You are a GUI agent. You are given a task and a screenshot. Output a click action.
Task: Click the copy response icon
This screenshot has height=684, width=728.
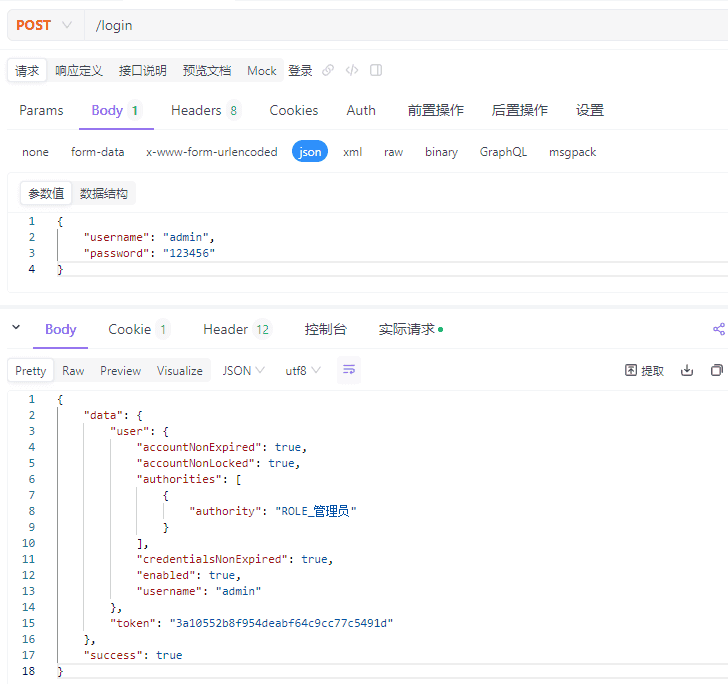point(717,370)
